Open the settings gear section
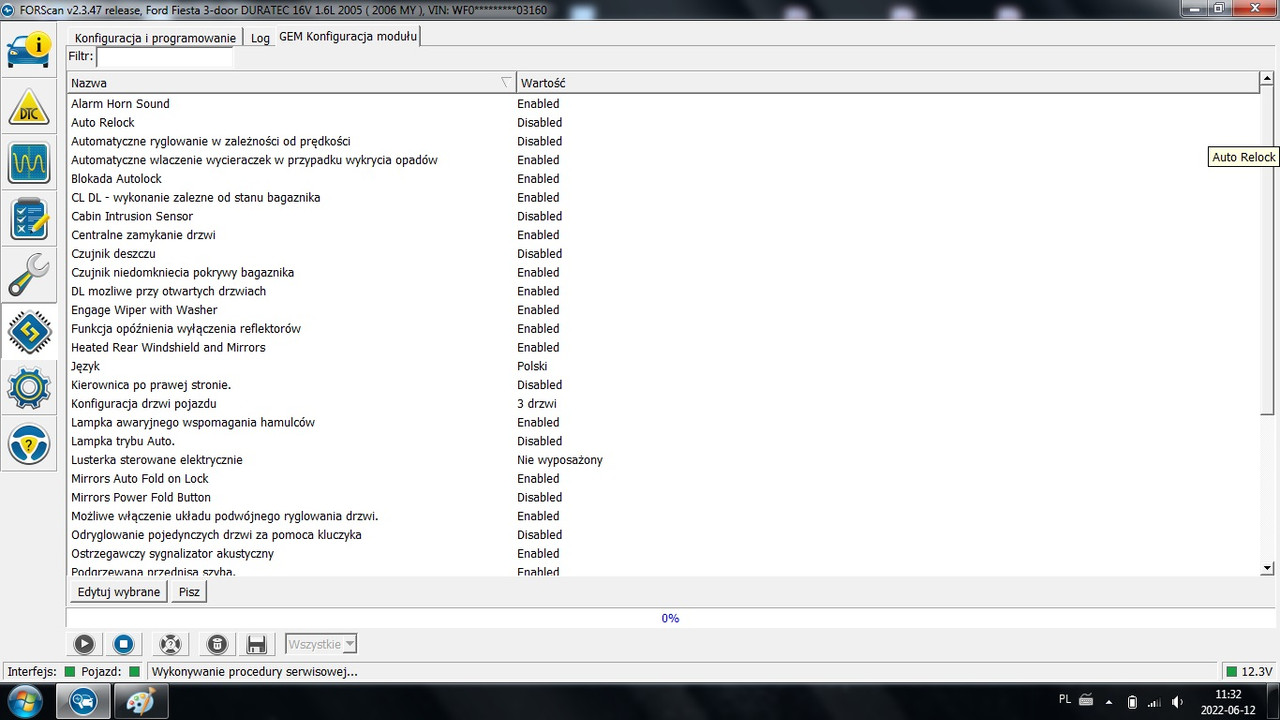Viewport: 1280px width, 720px height. (29, 388)
